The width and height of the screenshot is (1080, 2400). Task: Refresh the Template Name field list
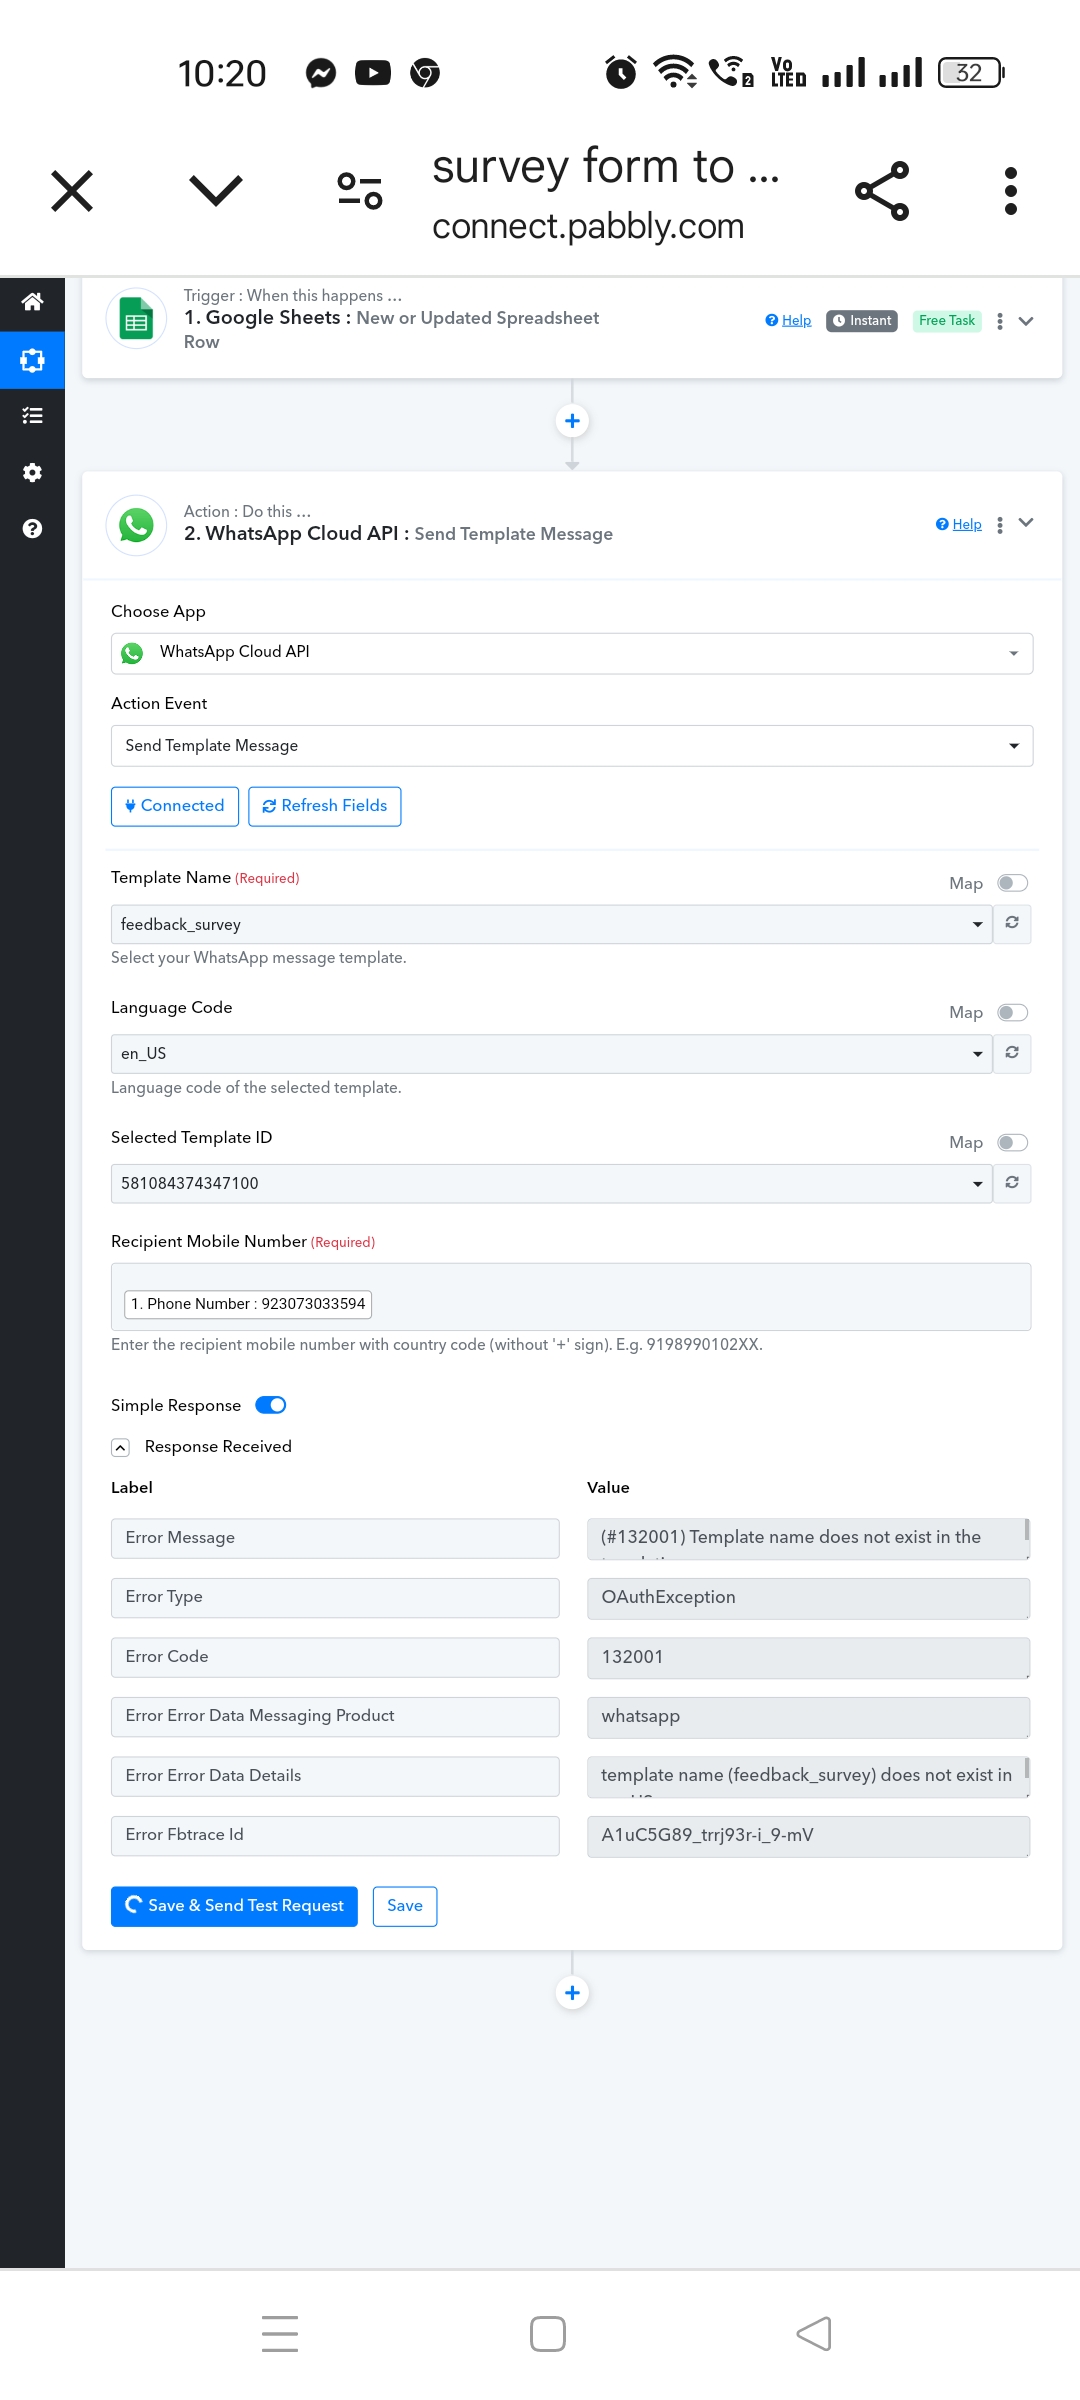[1012, 923]
